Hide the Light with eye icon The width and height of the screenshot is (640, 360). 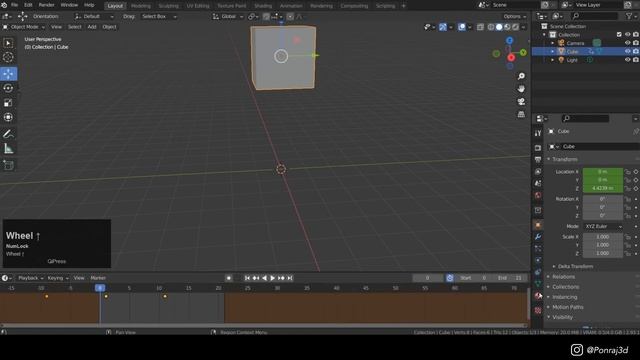coord(628,60)
